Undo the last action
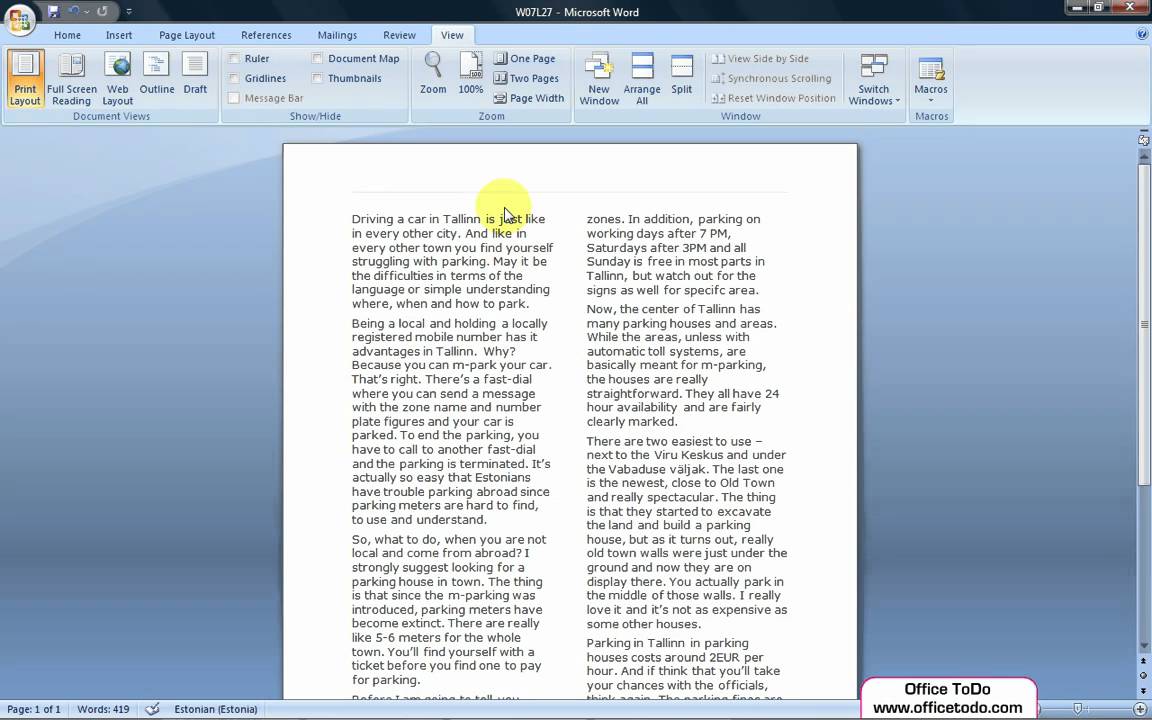Screen dimensions: 1152x720 point(73,12)
